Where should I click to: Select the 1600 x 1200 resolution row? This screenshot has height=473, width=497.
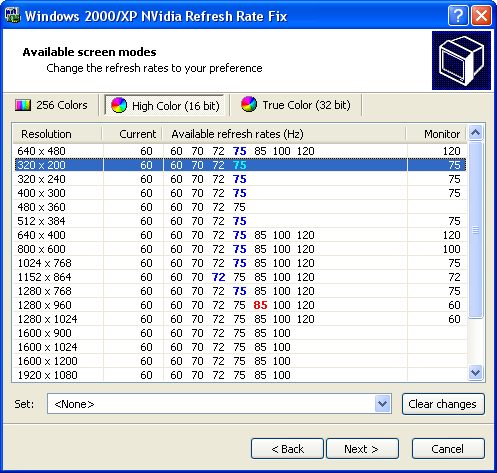point(240,361)
